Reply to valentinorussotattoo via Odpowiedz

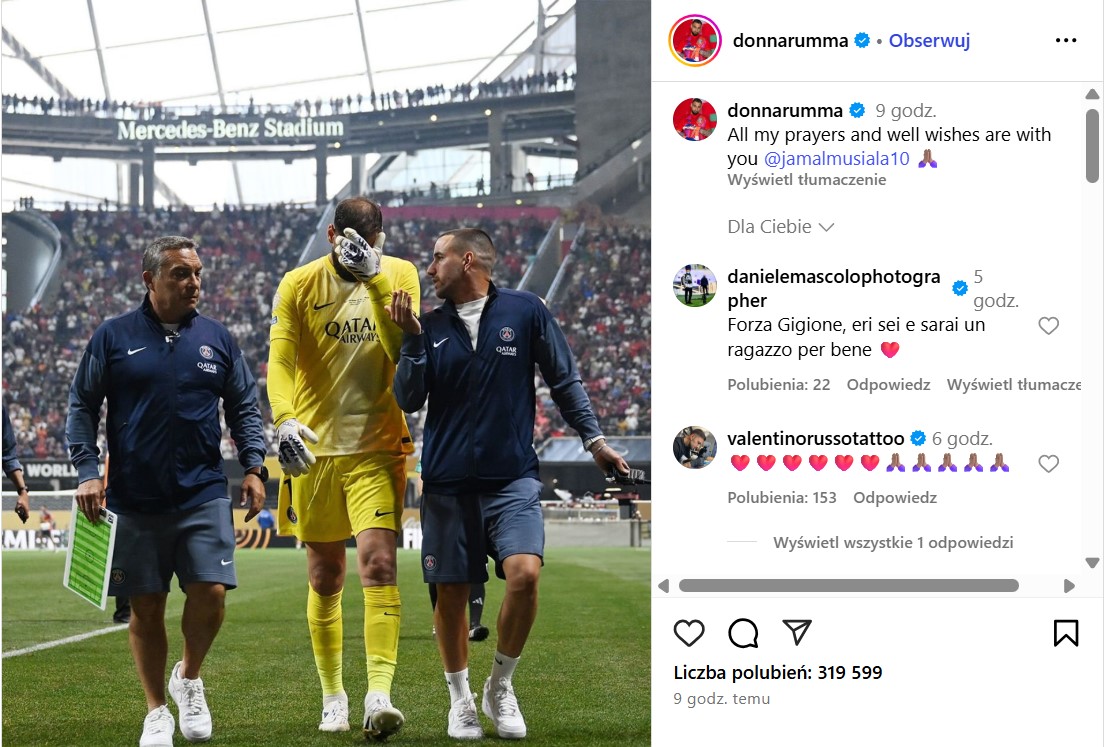click(895, 498)
